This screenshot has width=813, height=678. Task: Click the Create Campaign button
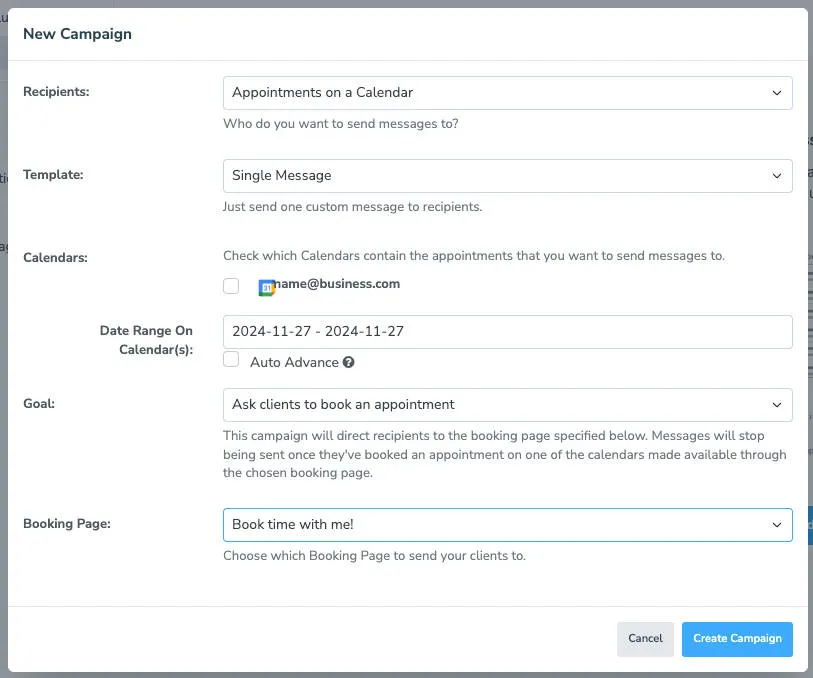pyautogui.click(x=737, y=638)
